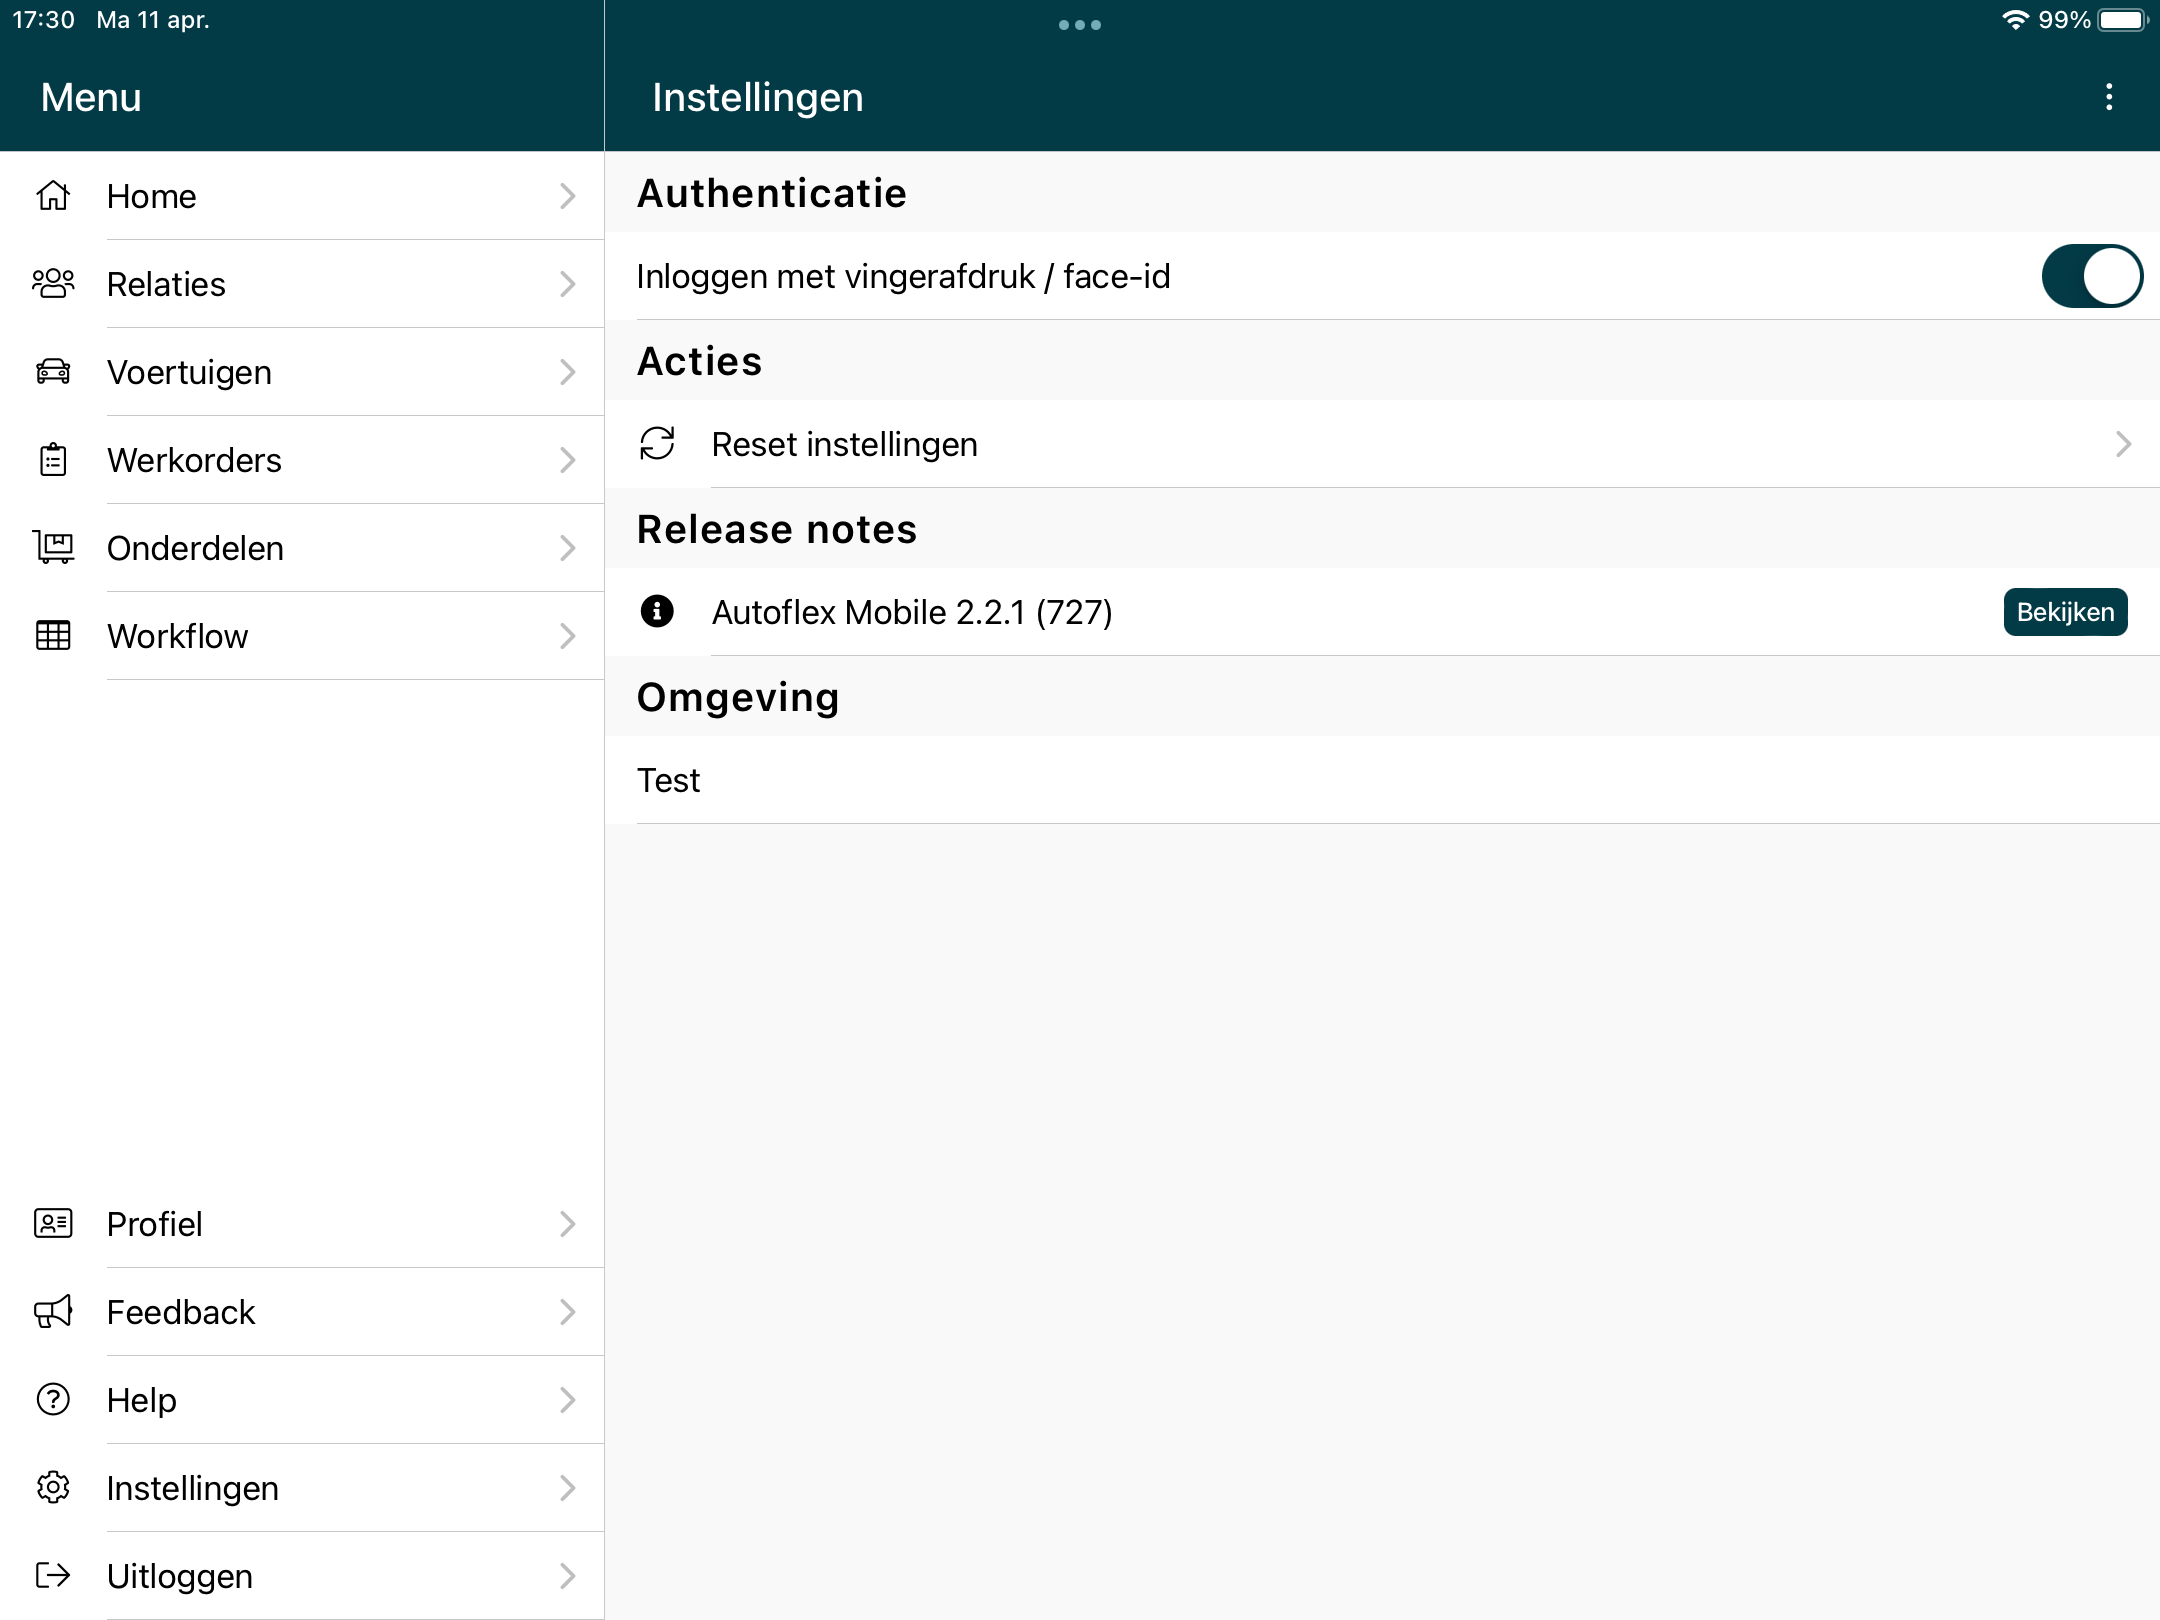The height and width of the screenshot is (1620, 2160).
Task: Click the house icon next to Home
Action: tap(53, 196)
